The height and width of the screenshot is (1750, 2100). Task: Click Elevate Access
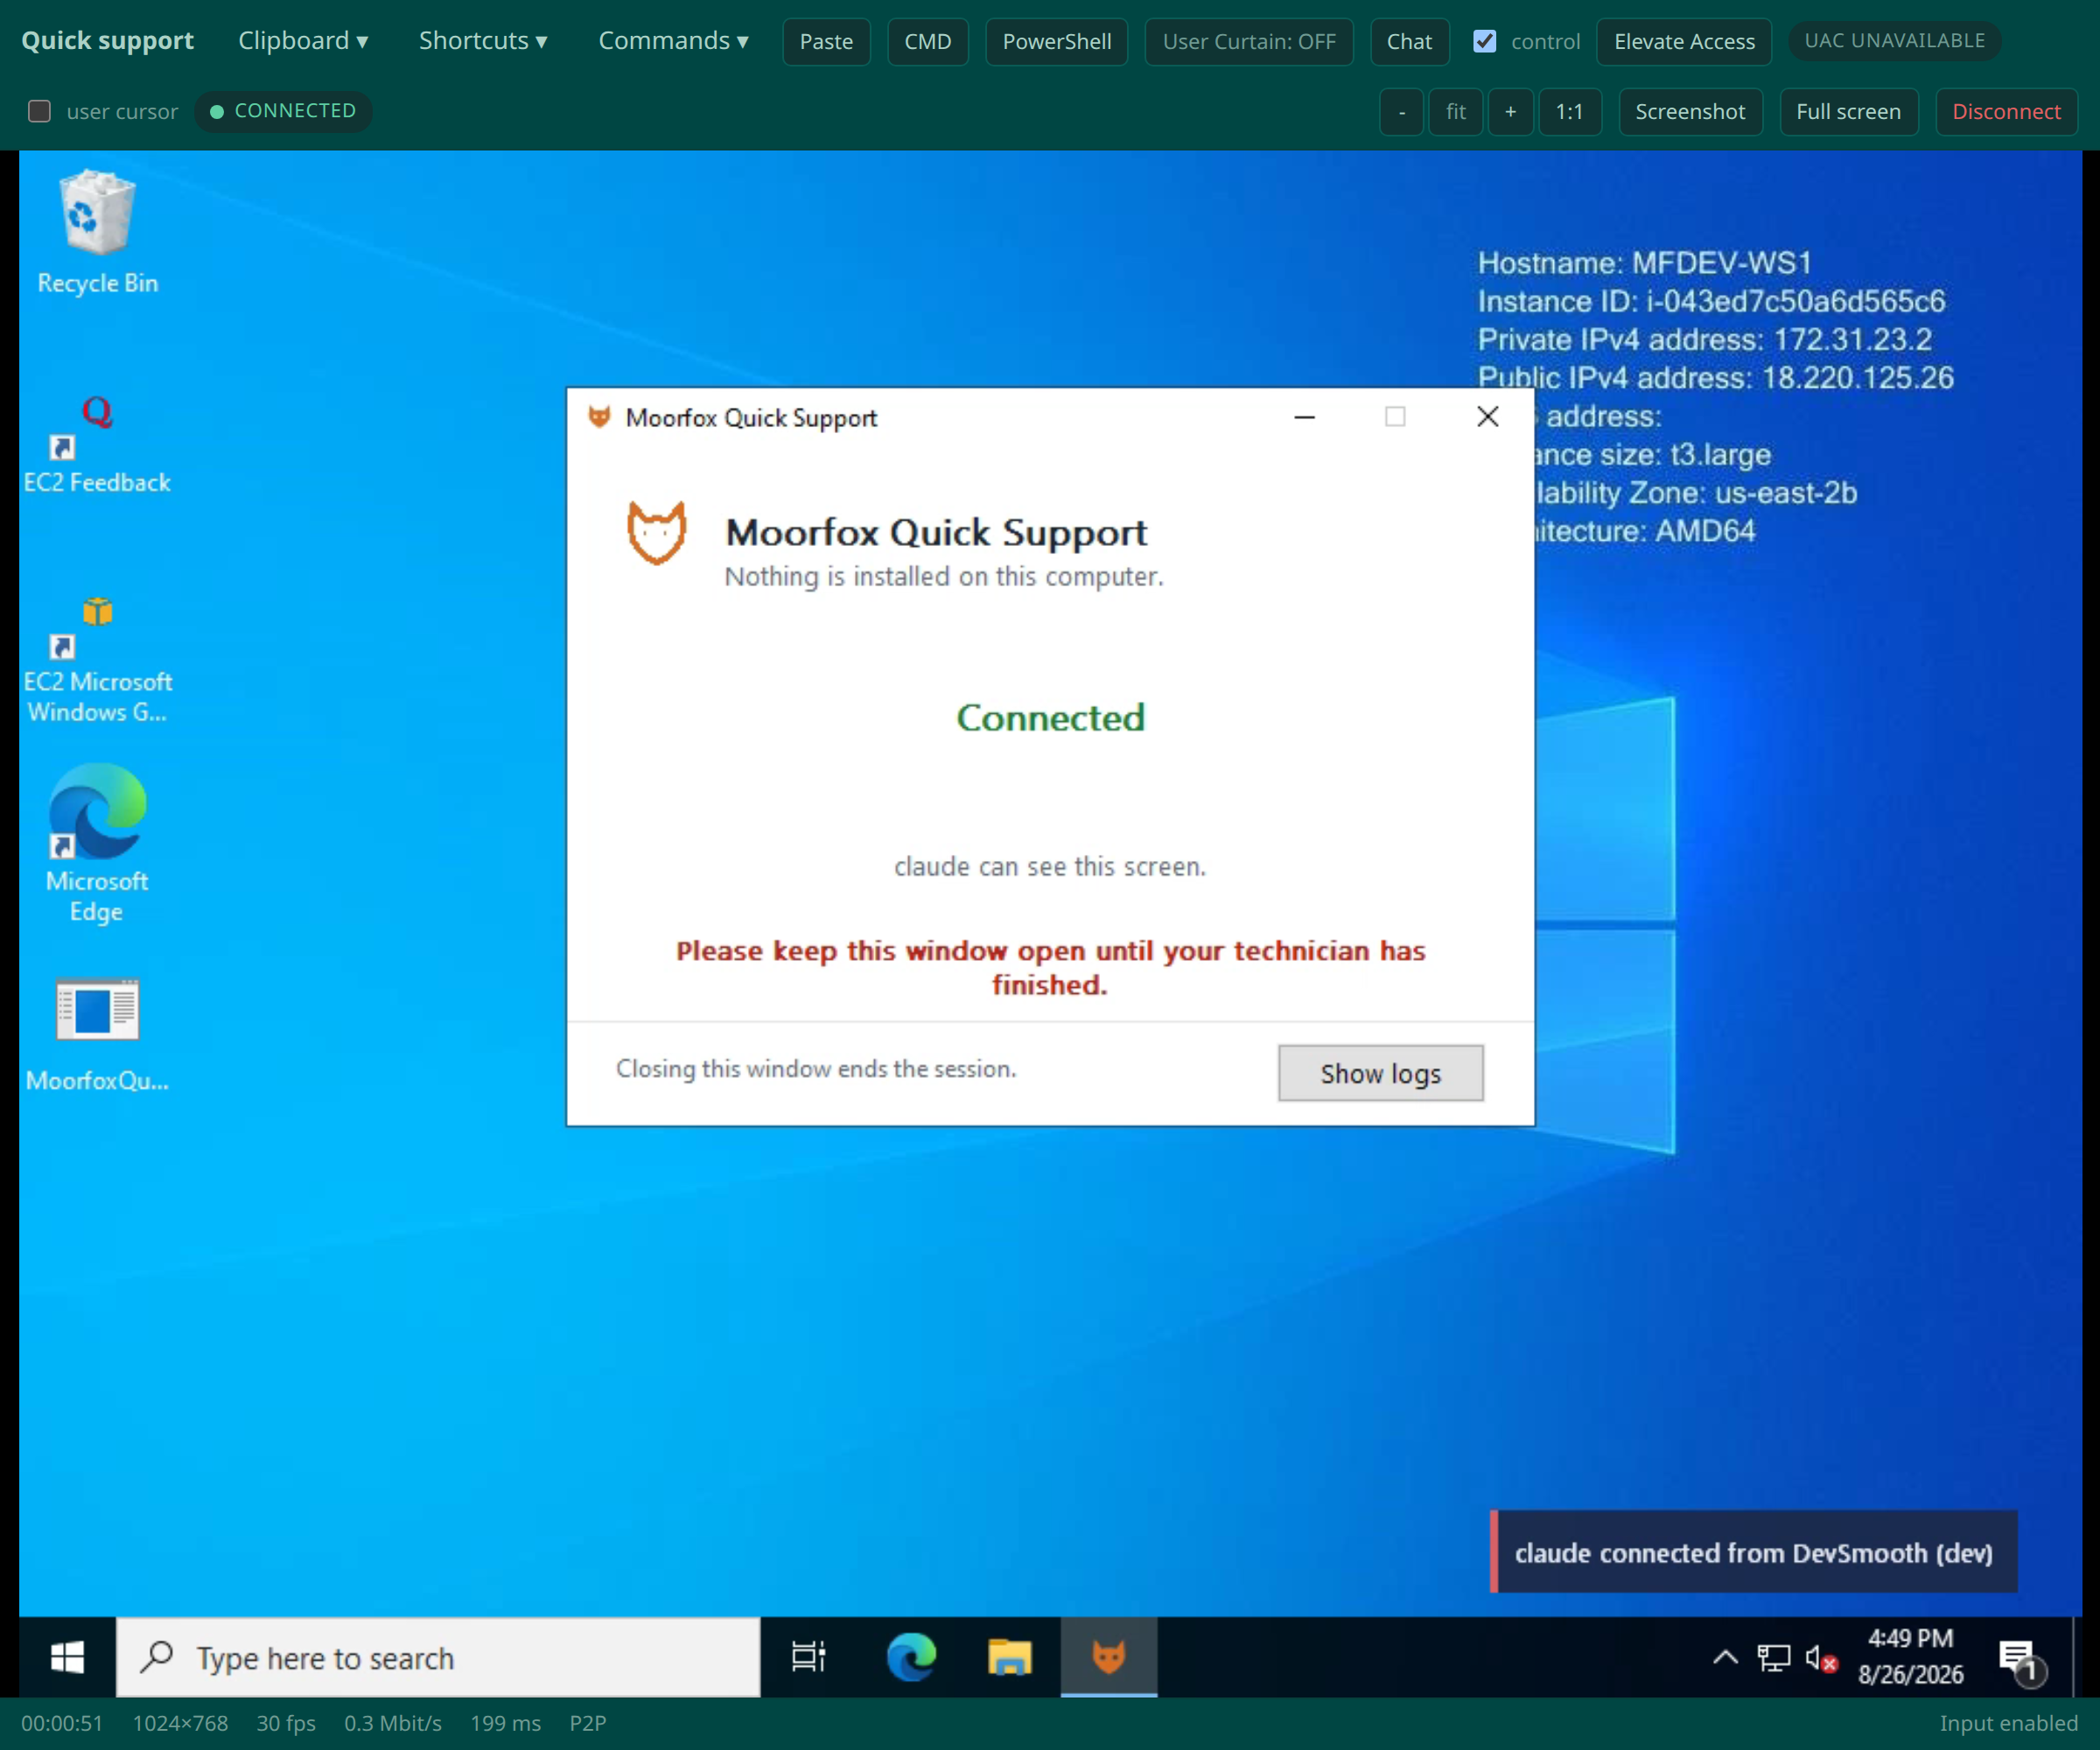tap(1684, 41)
